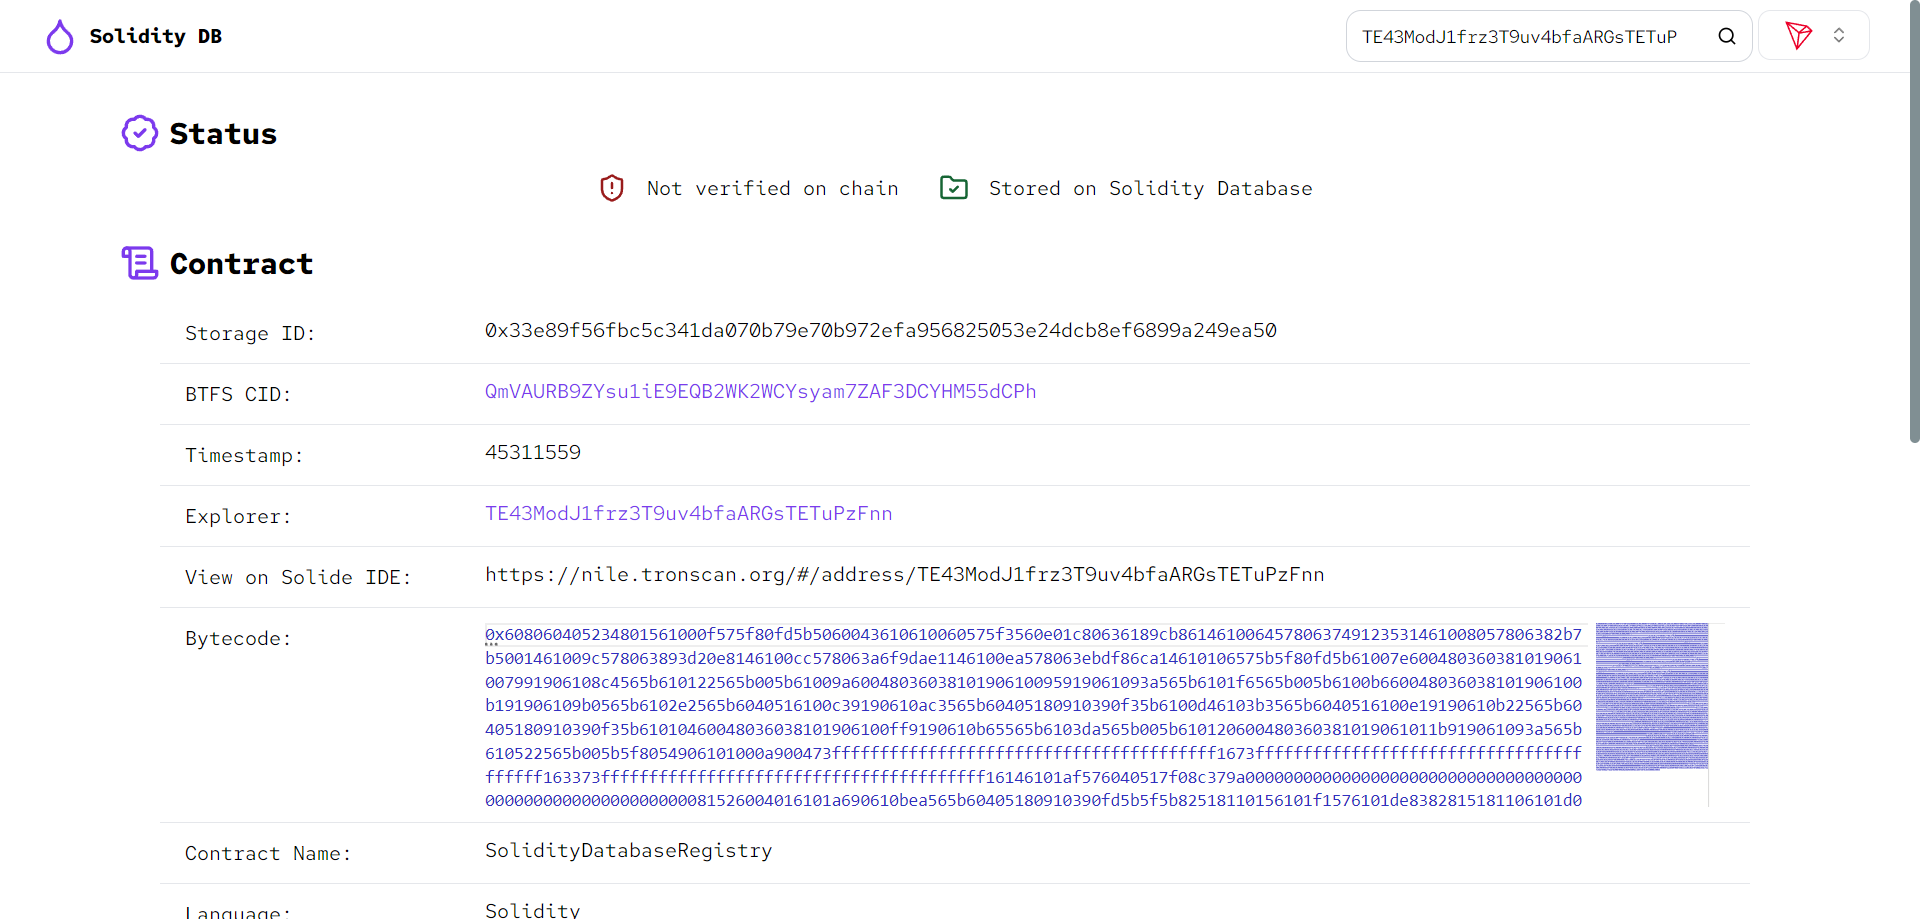Click the Status badge icon
Screen dimensions: 1920x919
[140, 133]
